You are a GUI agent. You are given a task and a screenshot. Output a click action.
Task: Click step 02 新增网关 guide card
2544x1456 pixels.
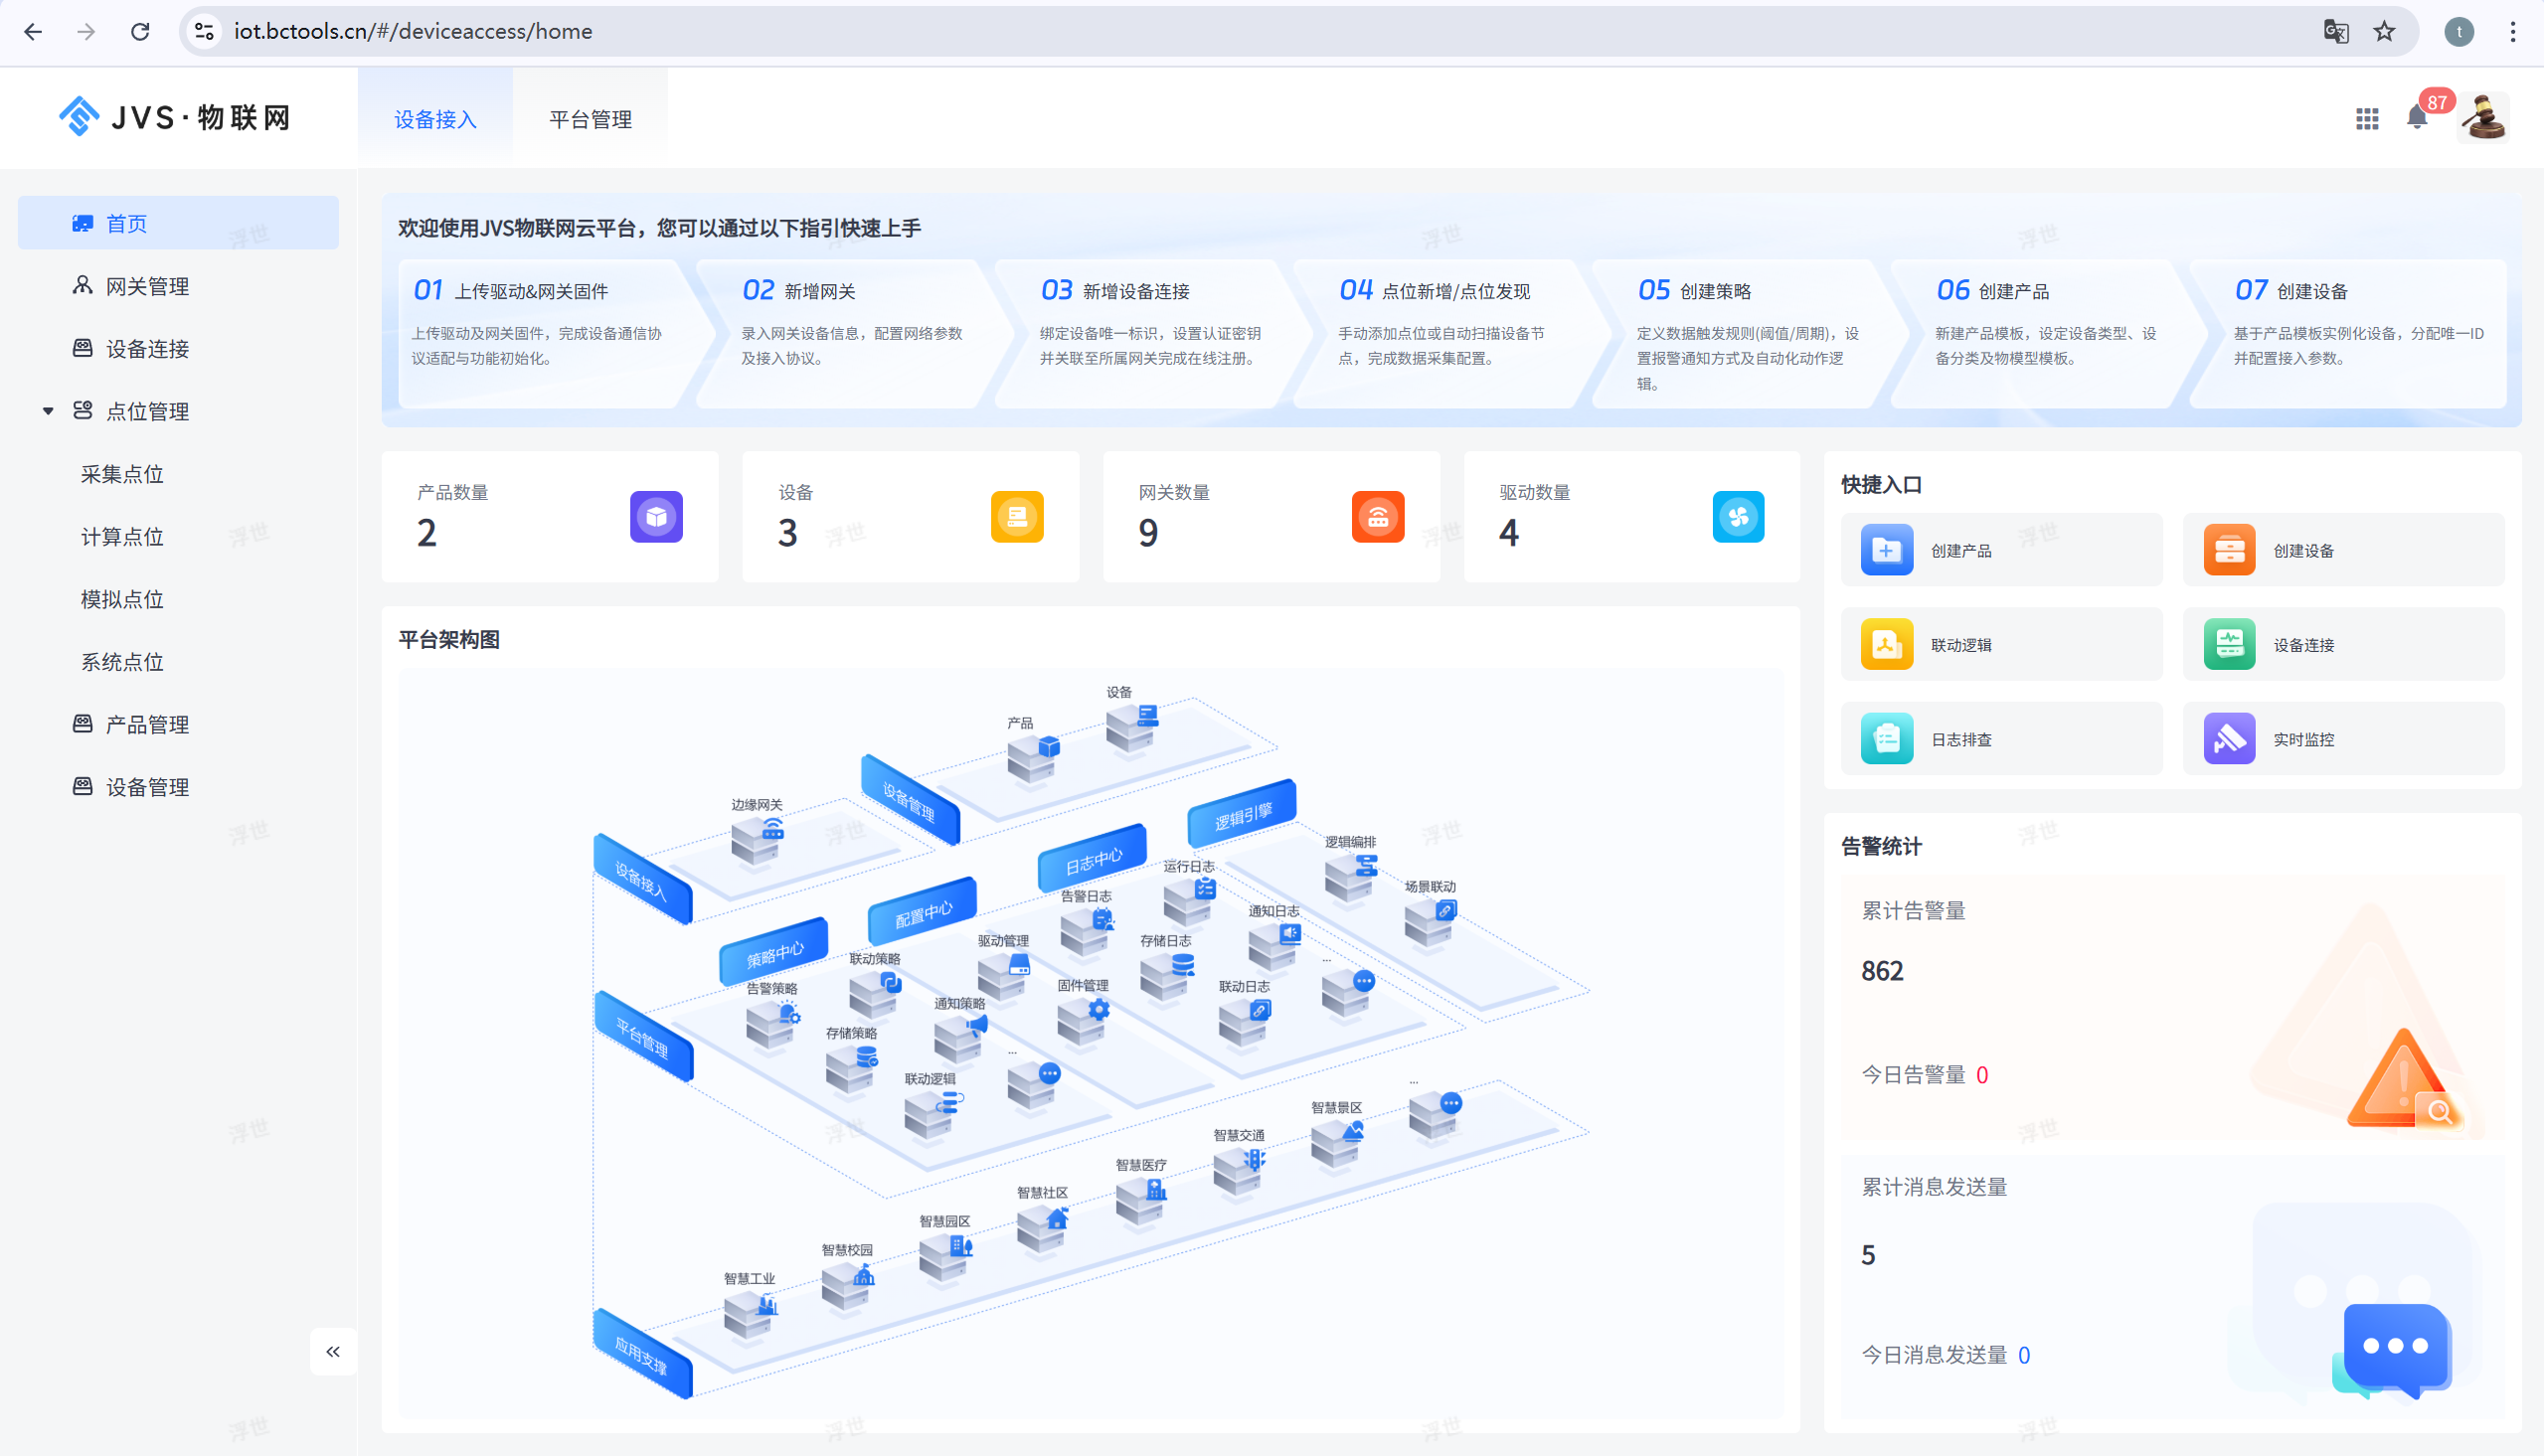pyautogui.click(x=850, y=330)
